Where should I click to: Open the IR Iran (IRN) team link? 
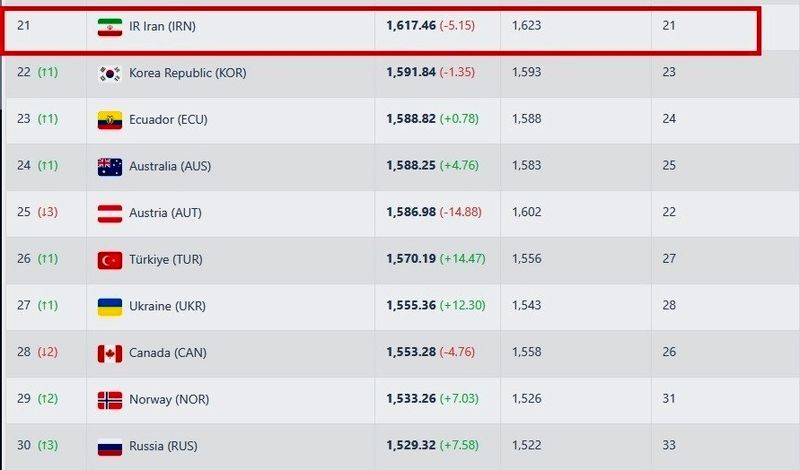[x=162, y=27]
